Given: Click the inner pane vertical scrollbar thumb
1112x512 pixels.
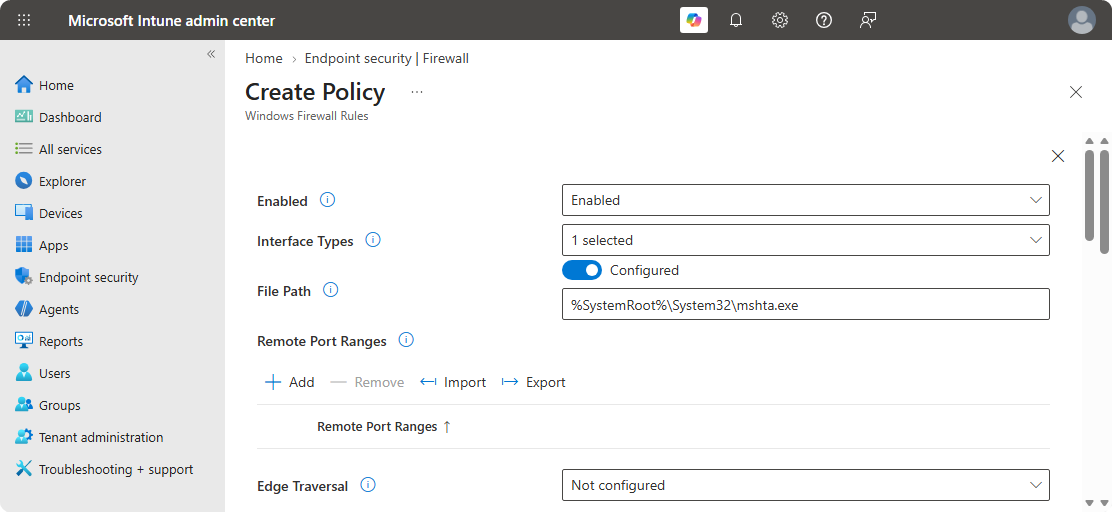Looking at the screenshot, I should tap(1090, 195).
